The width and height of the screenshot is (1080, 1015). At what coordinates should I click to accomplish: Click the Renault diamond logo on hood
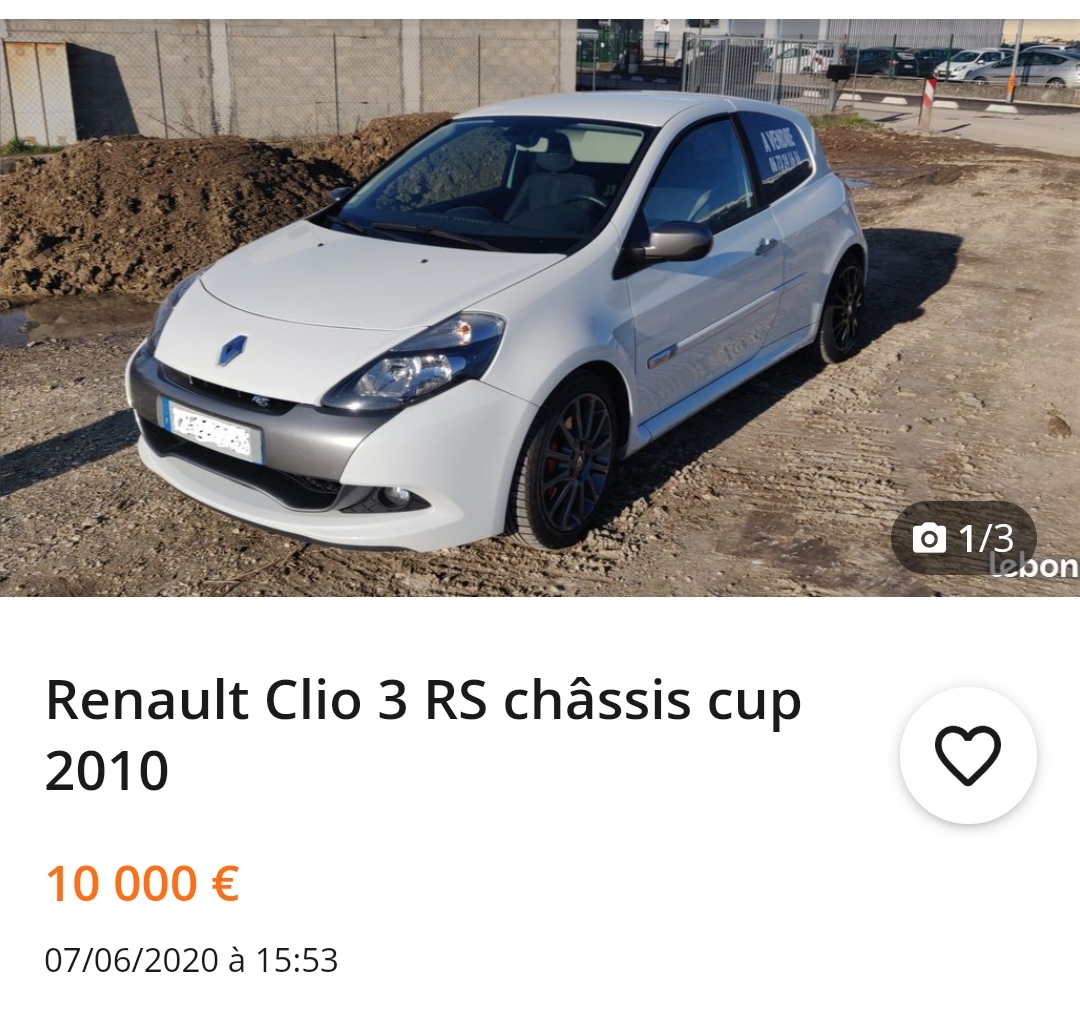(x=232, y=350)
